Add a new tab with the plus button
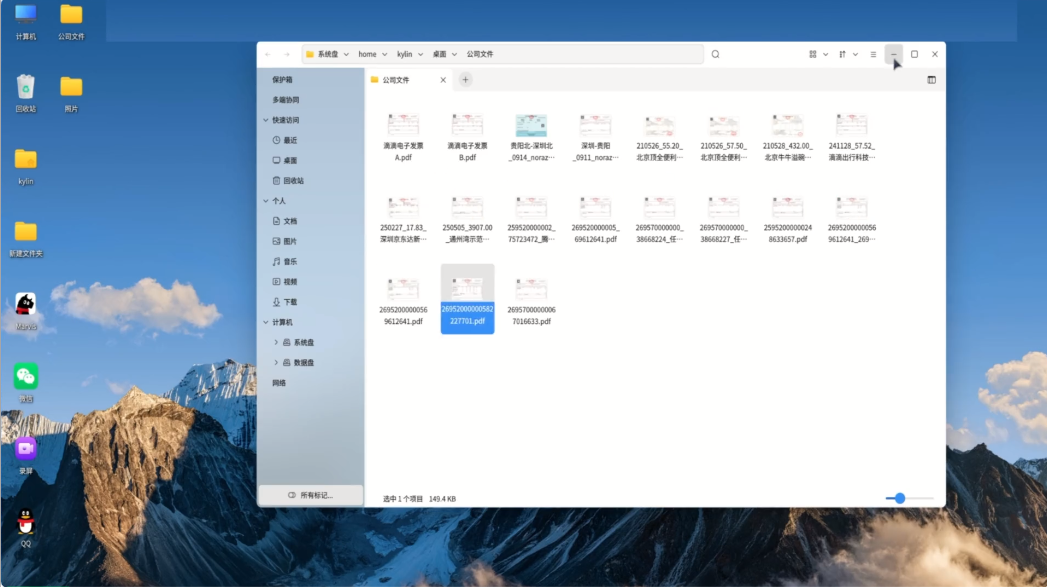This screenshot has width=1047, height=587. [465, 80]
